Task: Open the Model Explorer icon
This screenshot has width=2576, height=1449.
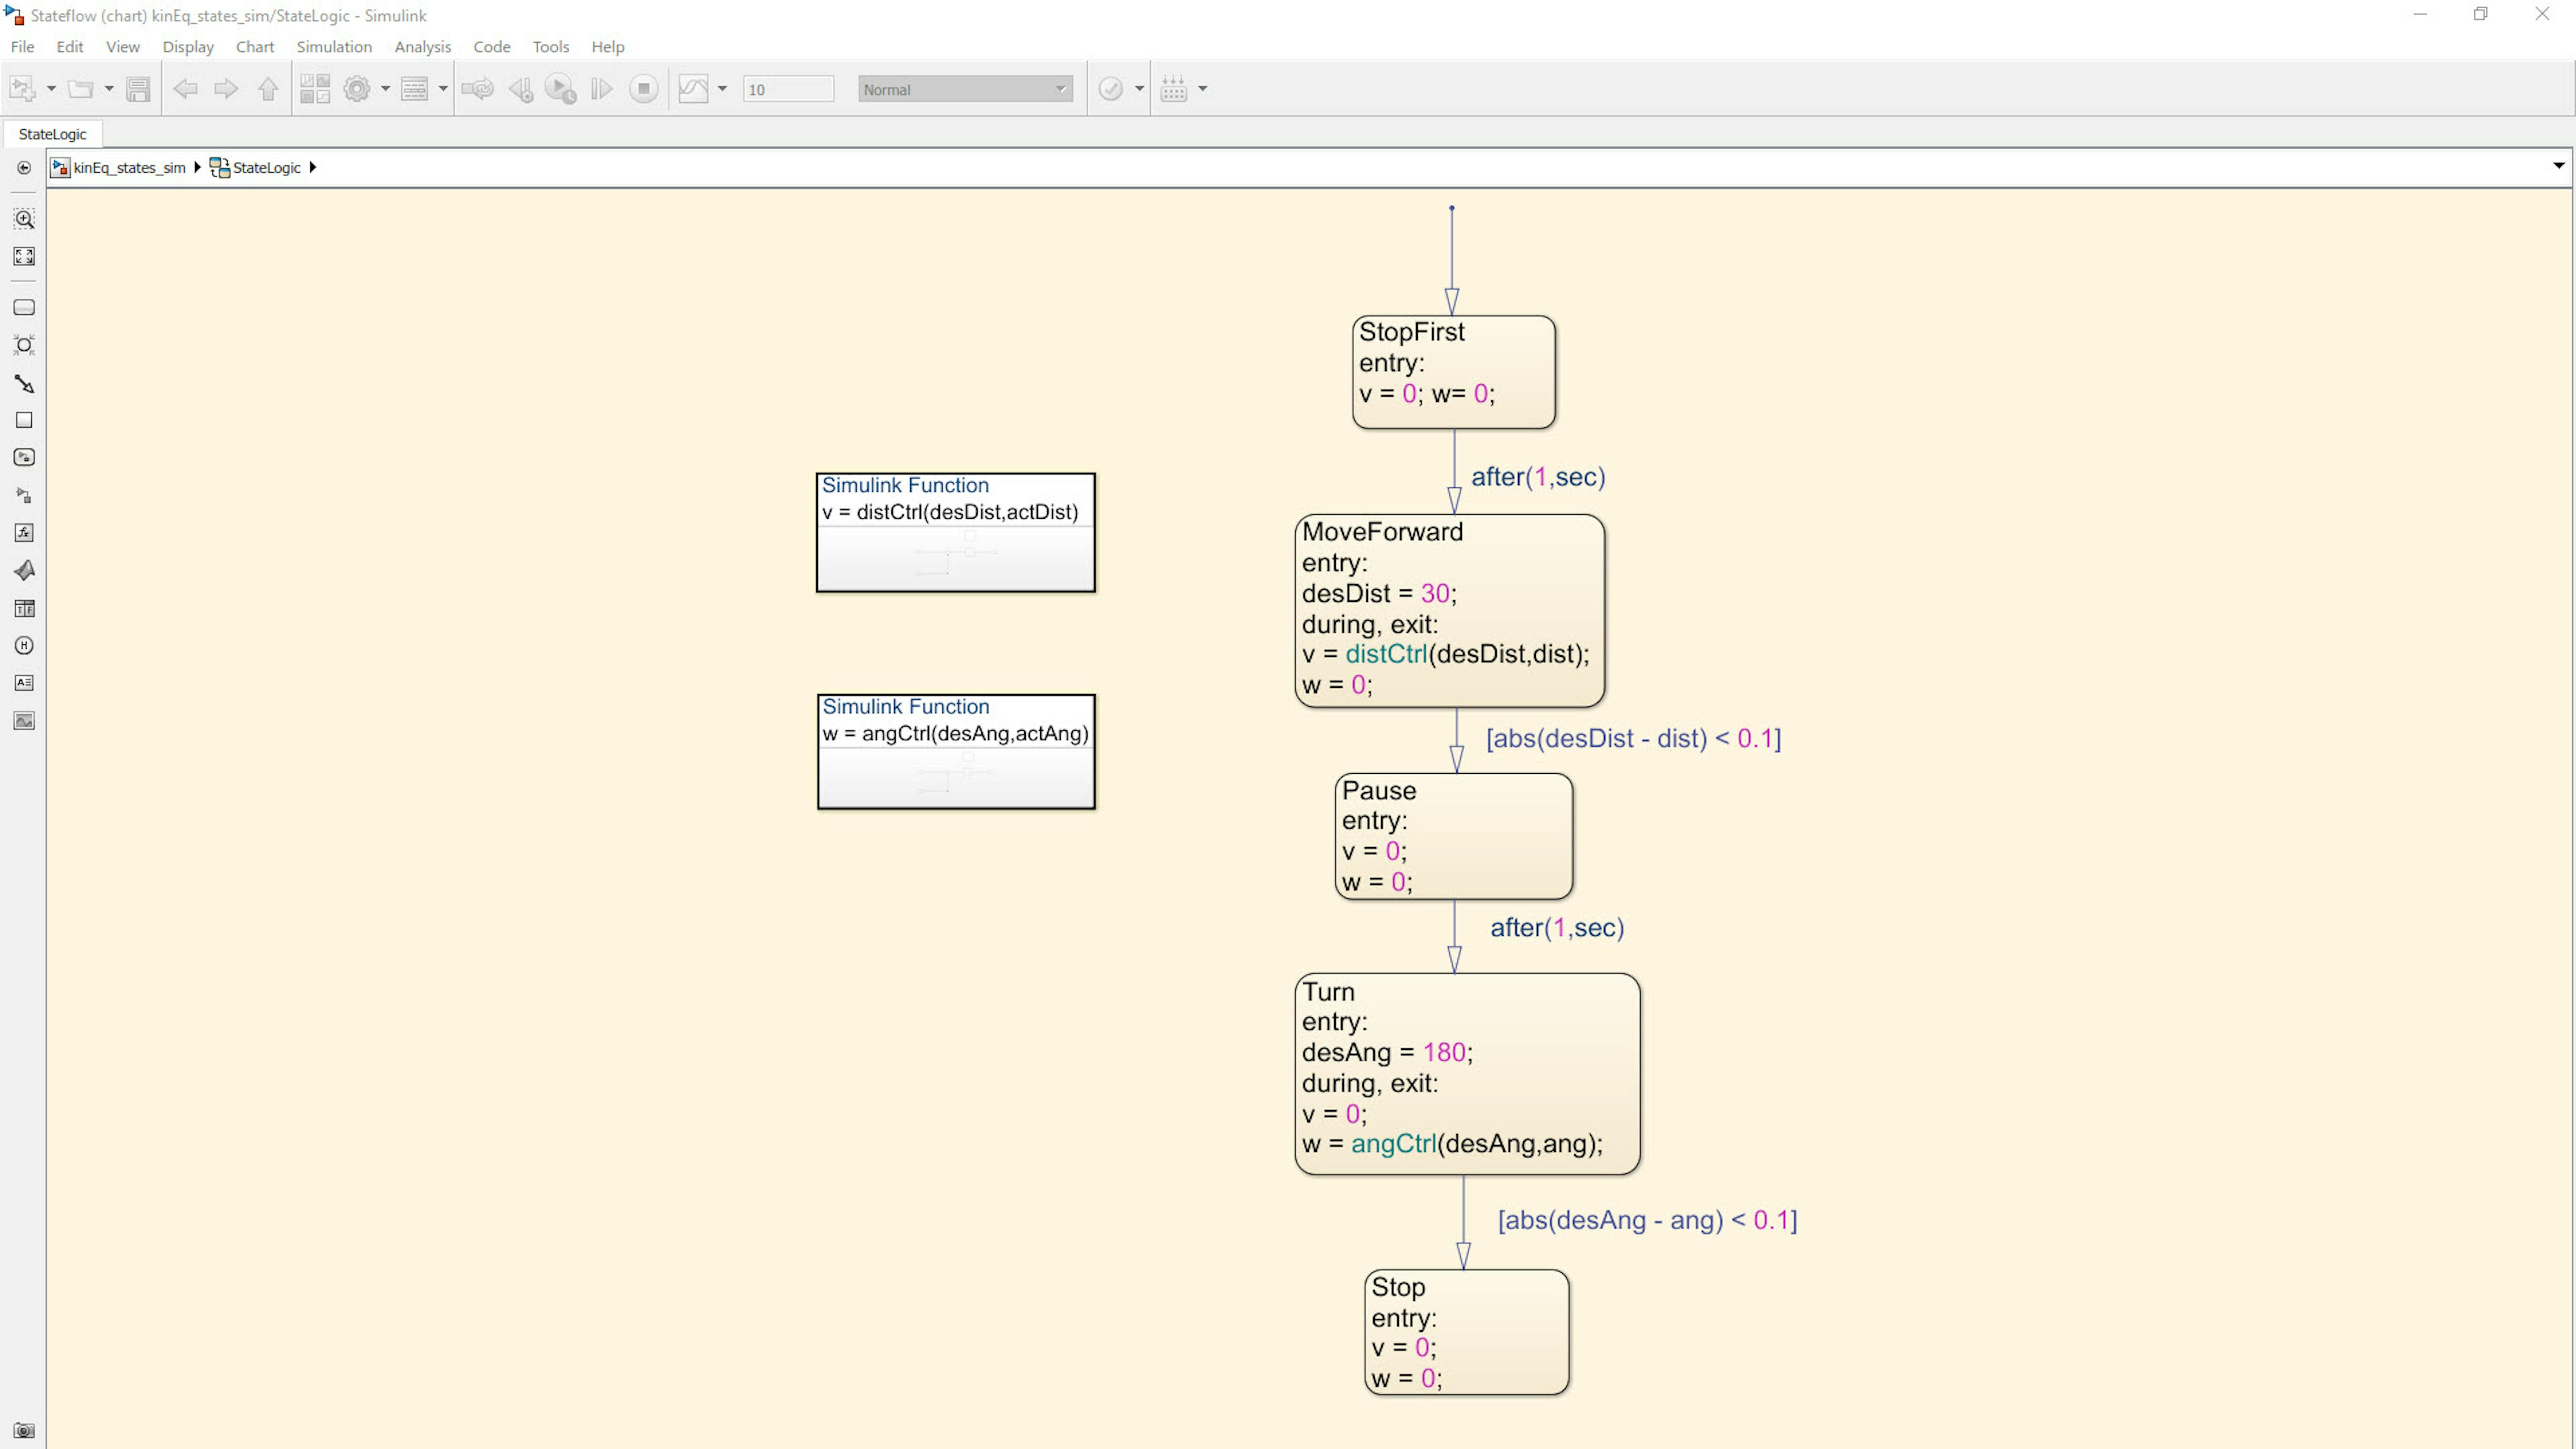Action: [x=414, y=89]
